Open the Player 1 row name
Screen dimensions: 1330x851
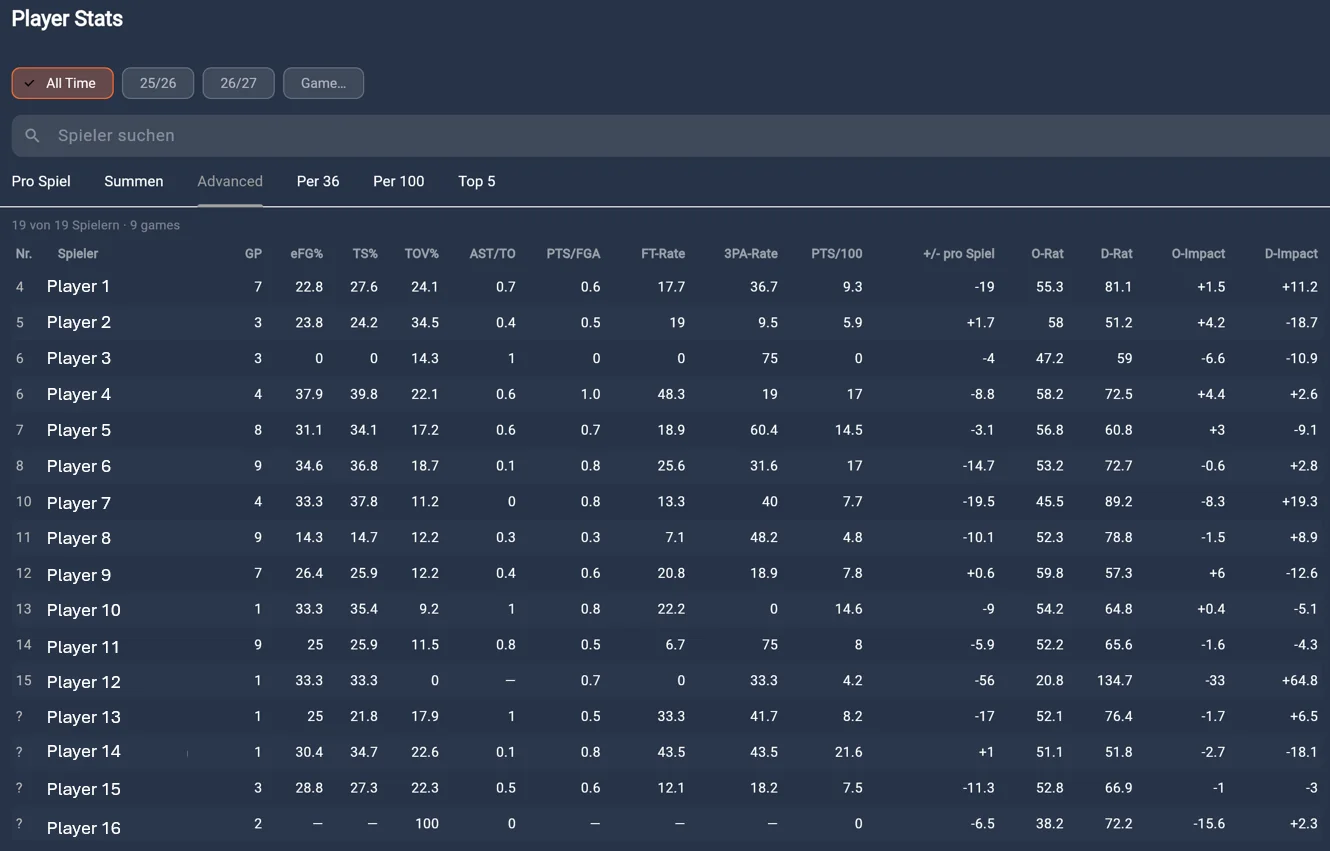(79, 287)
